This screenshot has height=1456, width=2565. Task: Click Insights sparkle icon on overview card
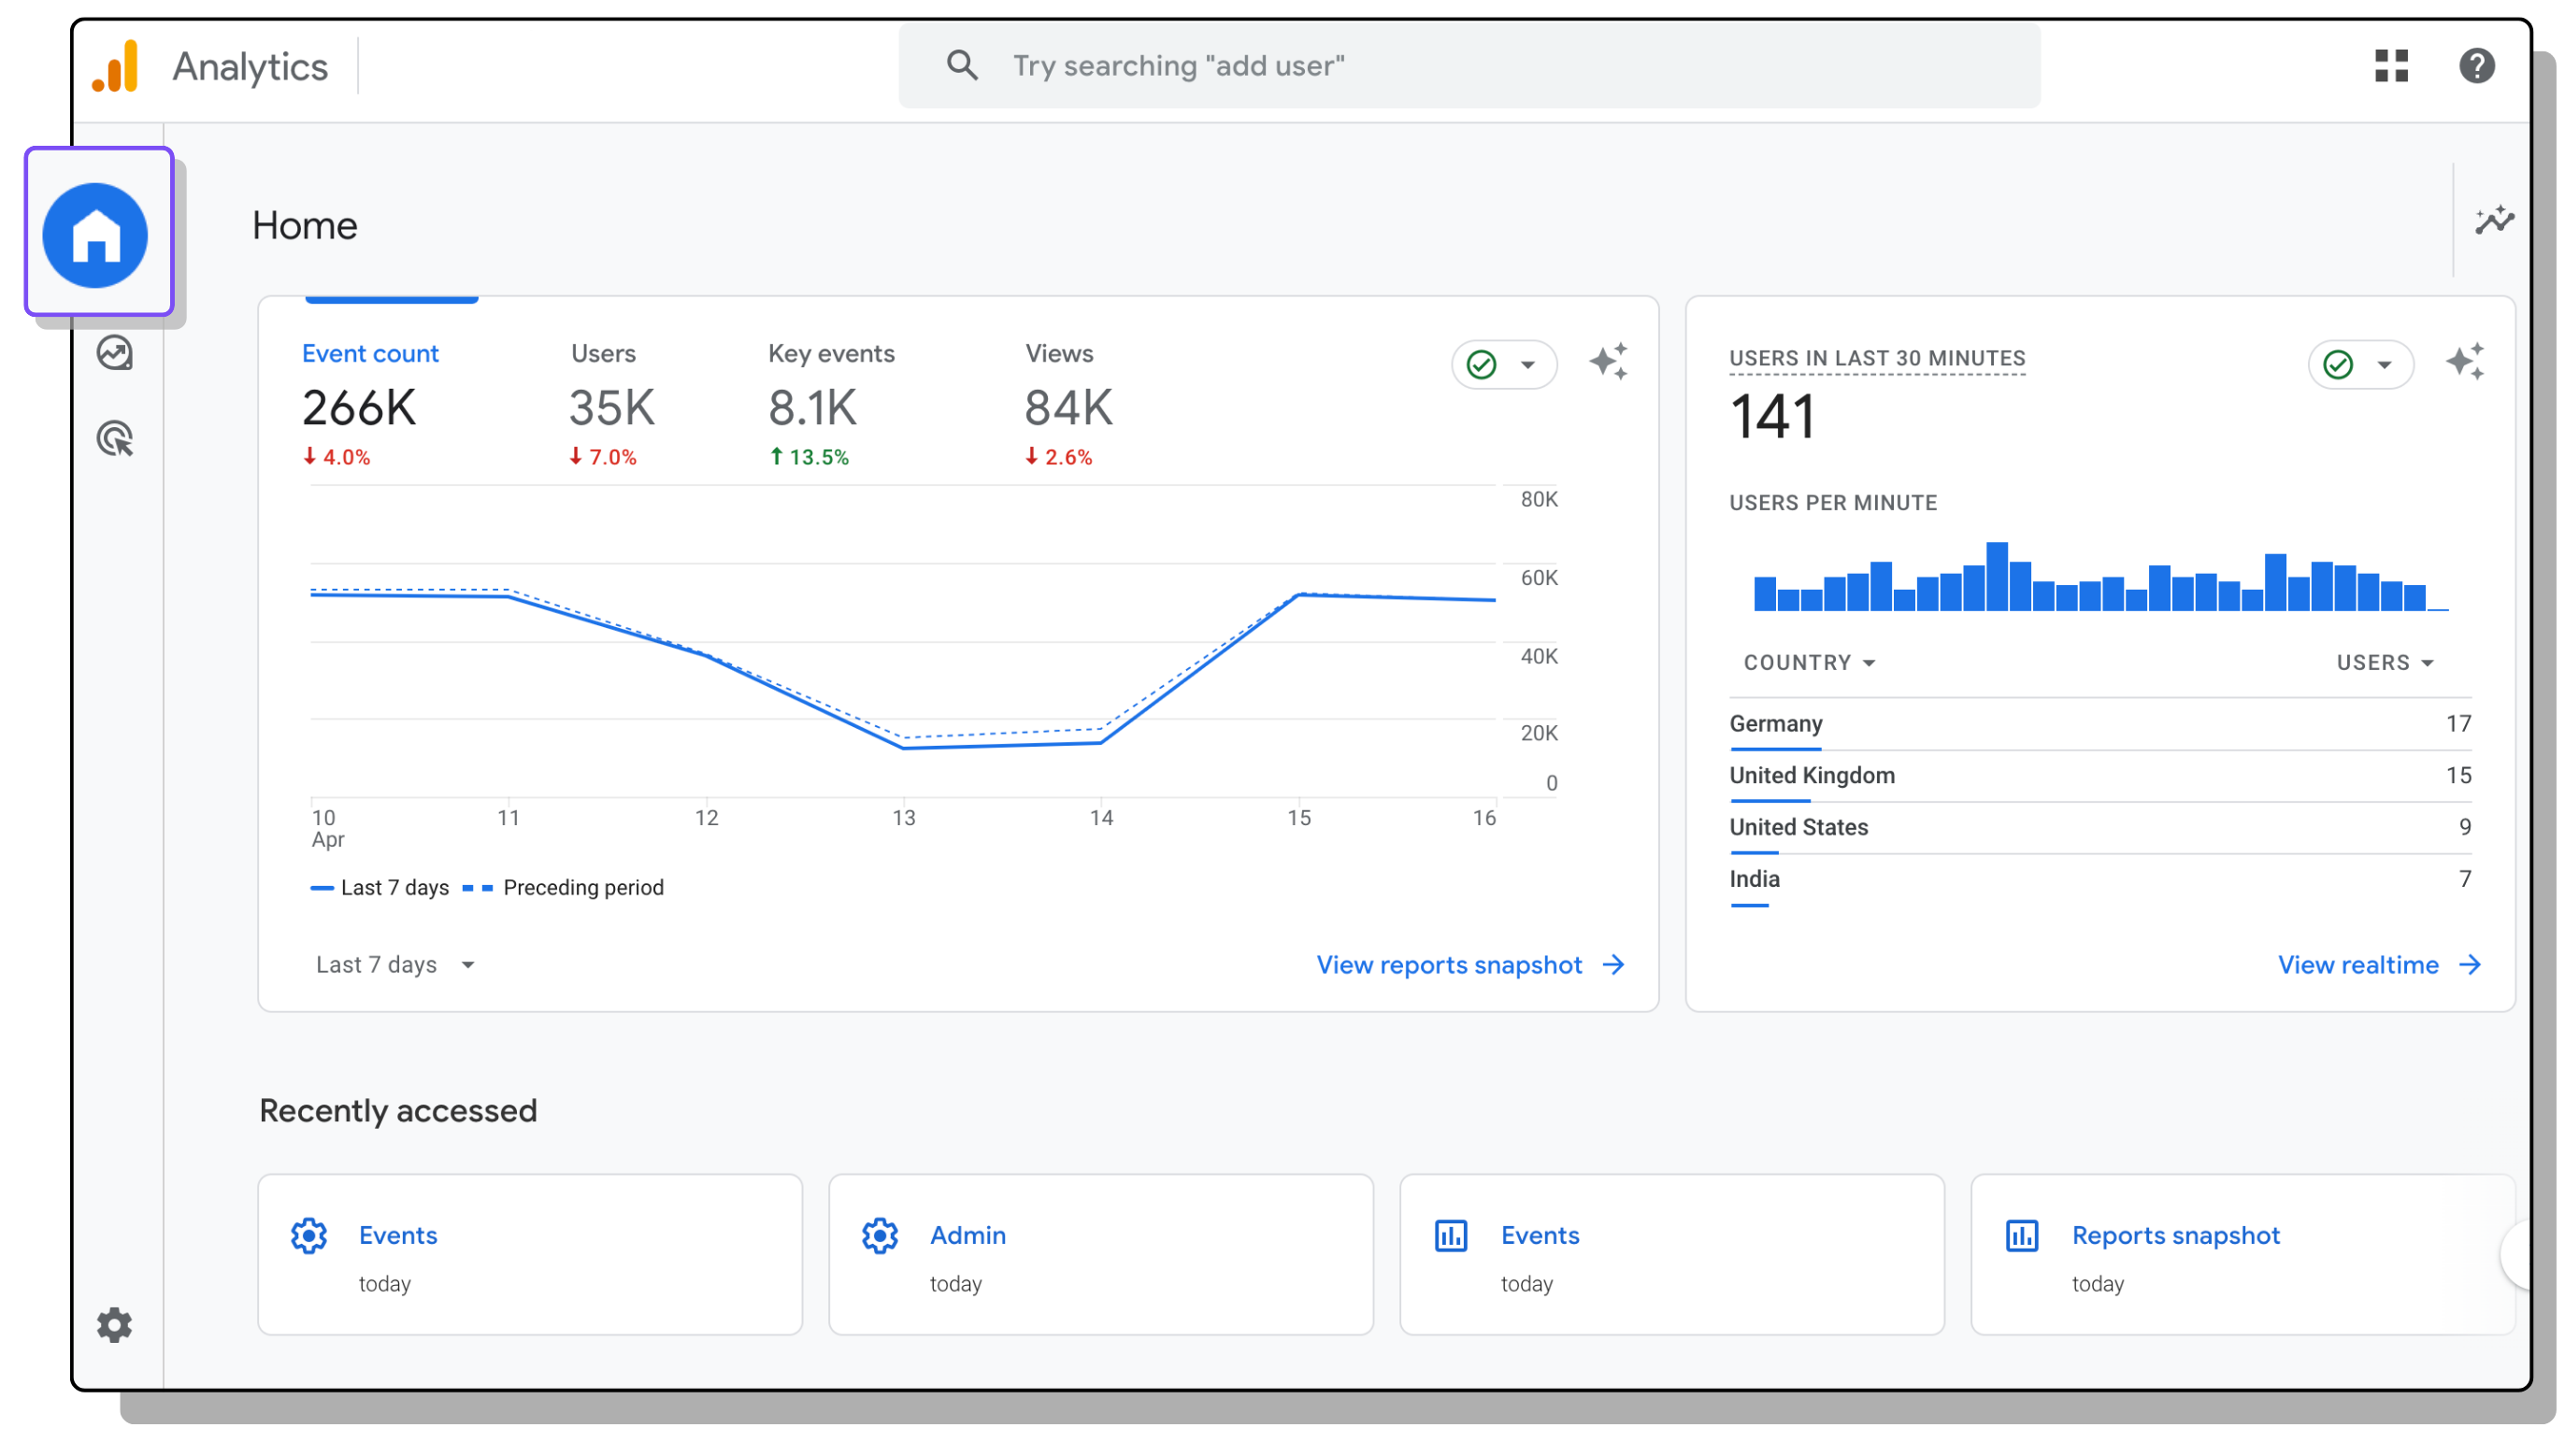click(1608, 362)
